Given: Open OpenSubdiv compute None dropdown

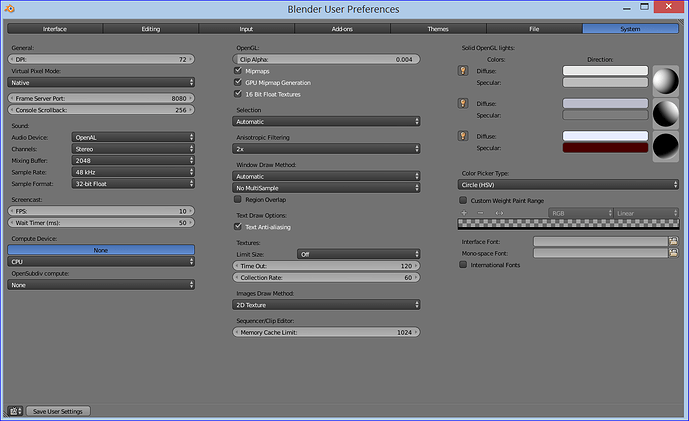Looking at the screenshot, I should click(101, 285).
